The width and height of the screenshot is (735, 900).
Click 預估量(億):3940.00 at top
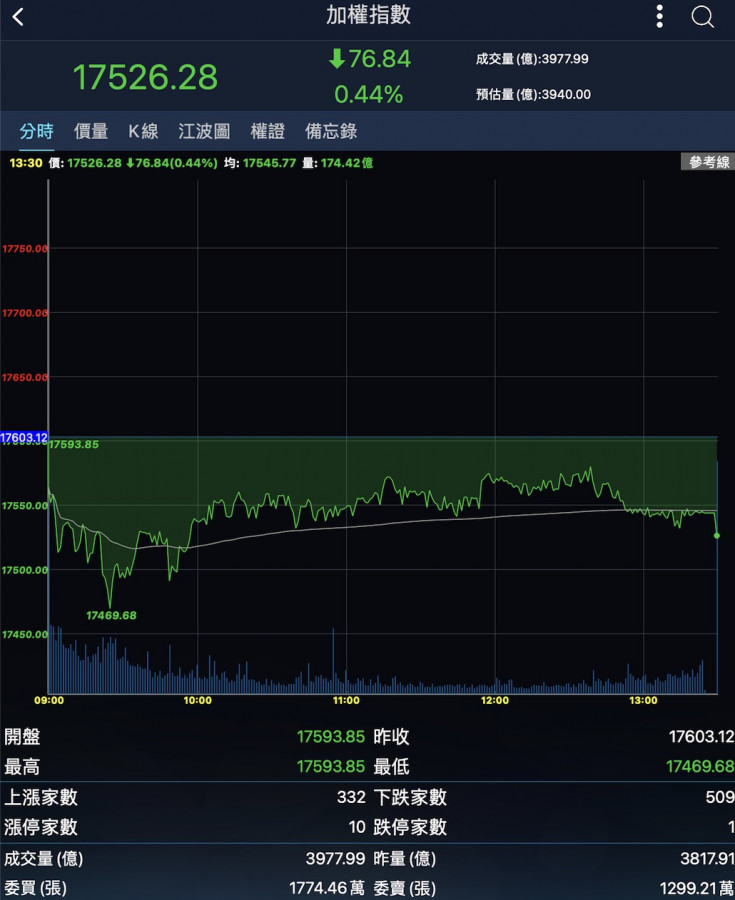point(533,94)
